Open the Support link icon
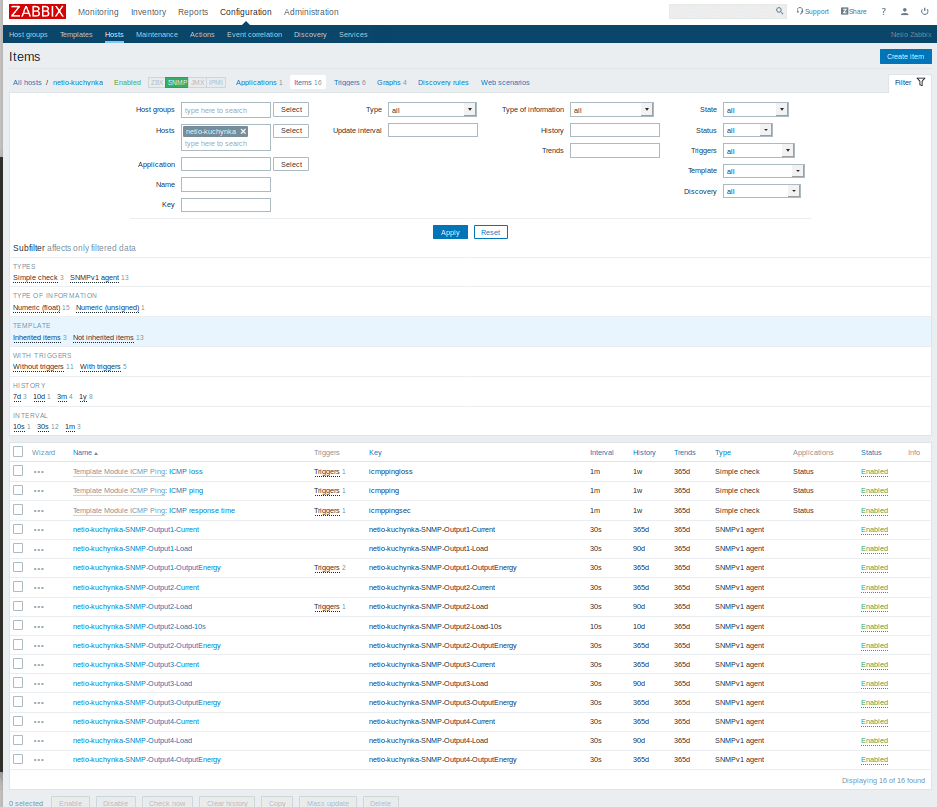This screenshot has height=807, width=937. click(800, 11)
